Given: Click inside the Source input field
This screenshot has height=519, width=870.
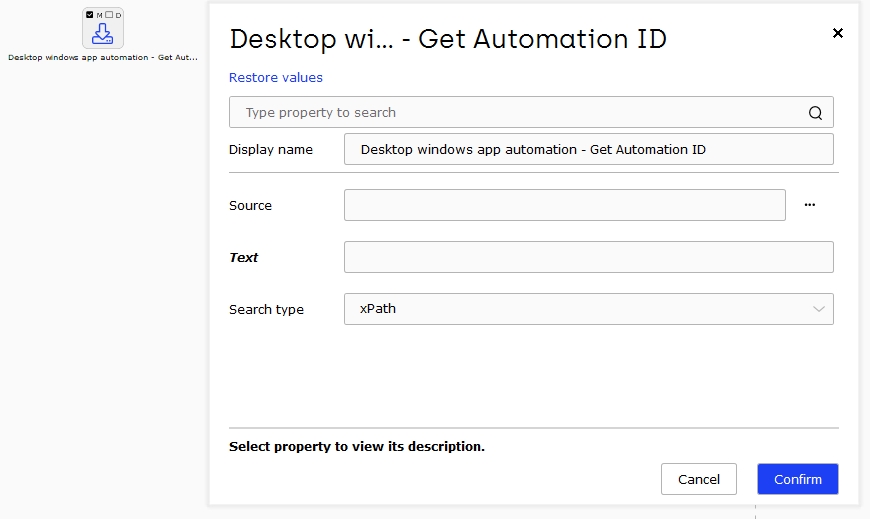Looking at the screenshot, I should [x=565, y=205].
